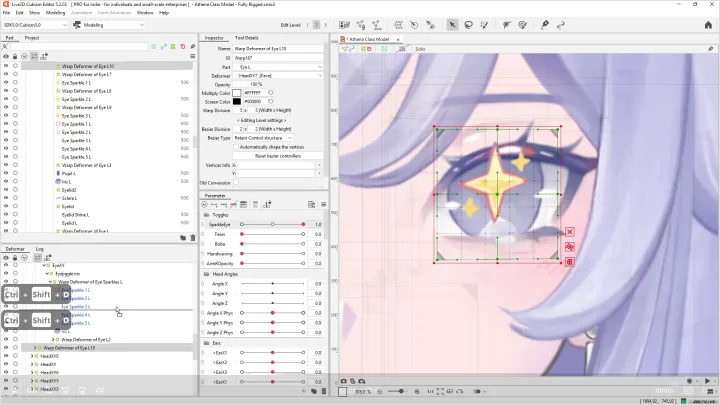720x405 pixels.
Task: Click the parameter keyform delete icon with a red slash
Action: 233,204
